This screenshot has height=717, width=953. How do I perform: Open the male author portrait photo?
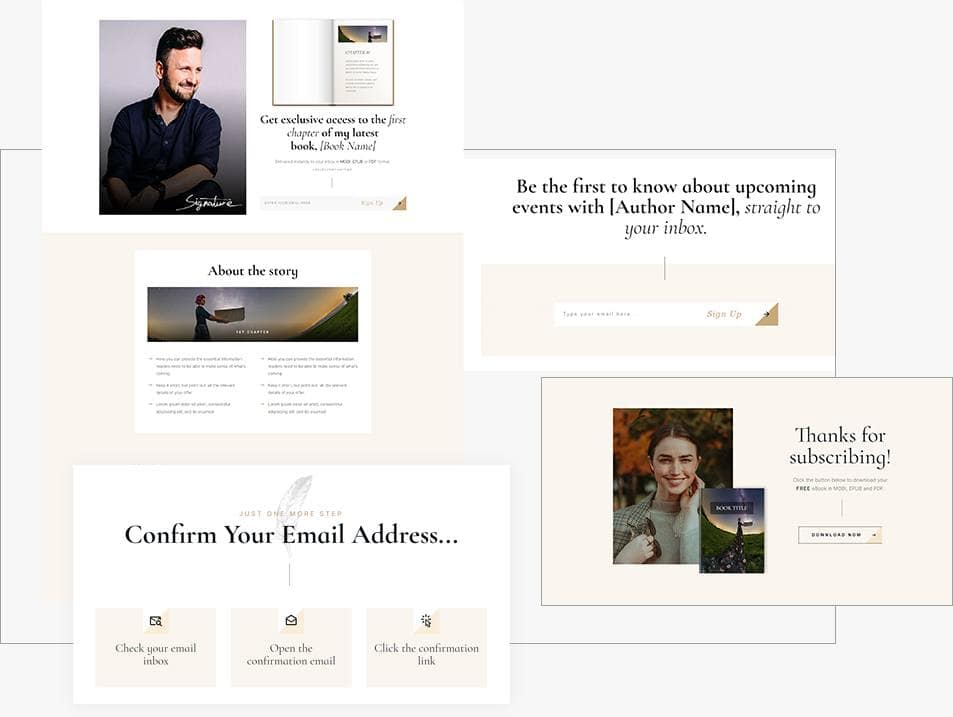[173, 117]
